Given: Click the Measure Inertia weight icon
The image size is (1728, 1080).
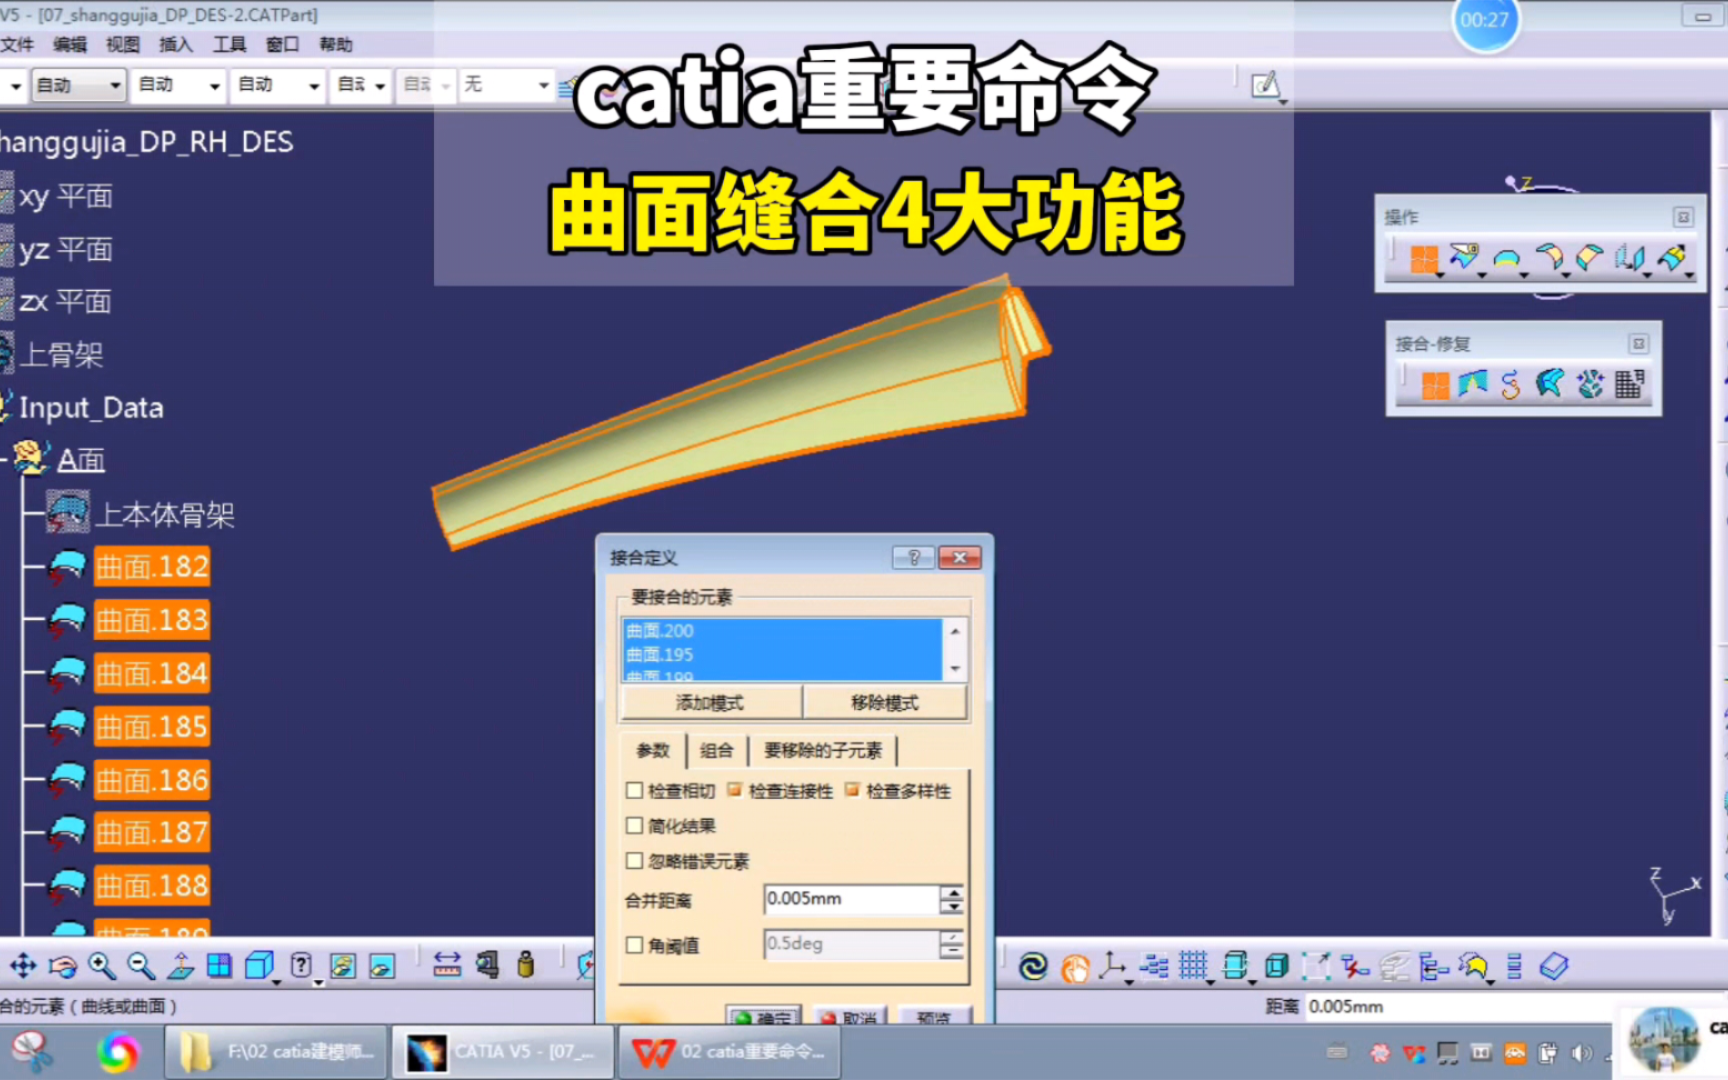Looking at the screenshot, I should click(x=526, y=965).
